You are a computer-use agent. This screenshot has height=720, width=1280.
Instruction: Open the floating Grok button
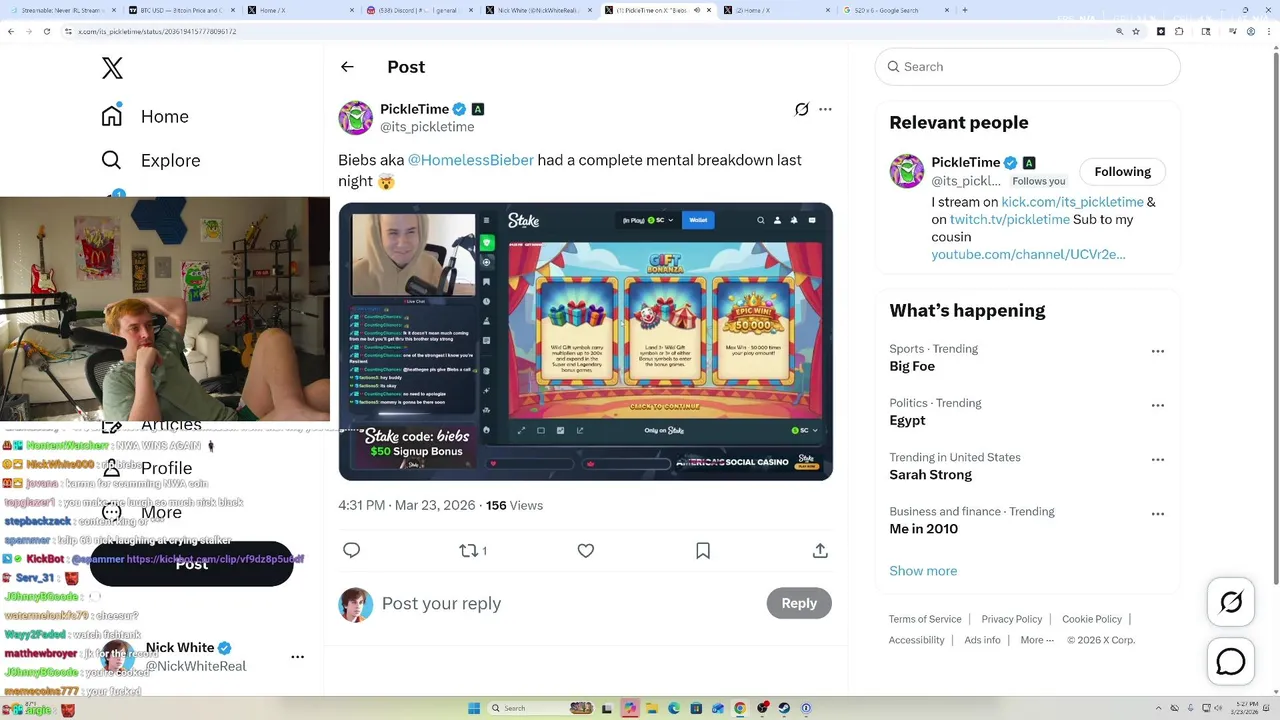coord(1231,602)
